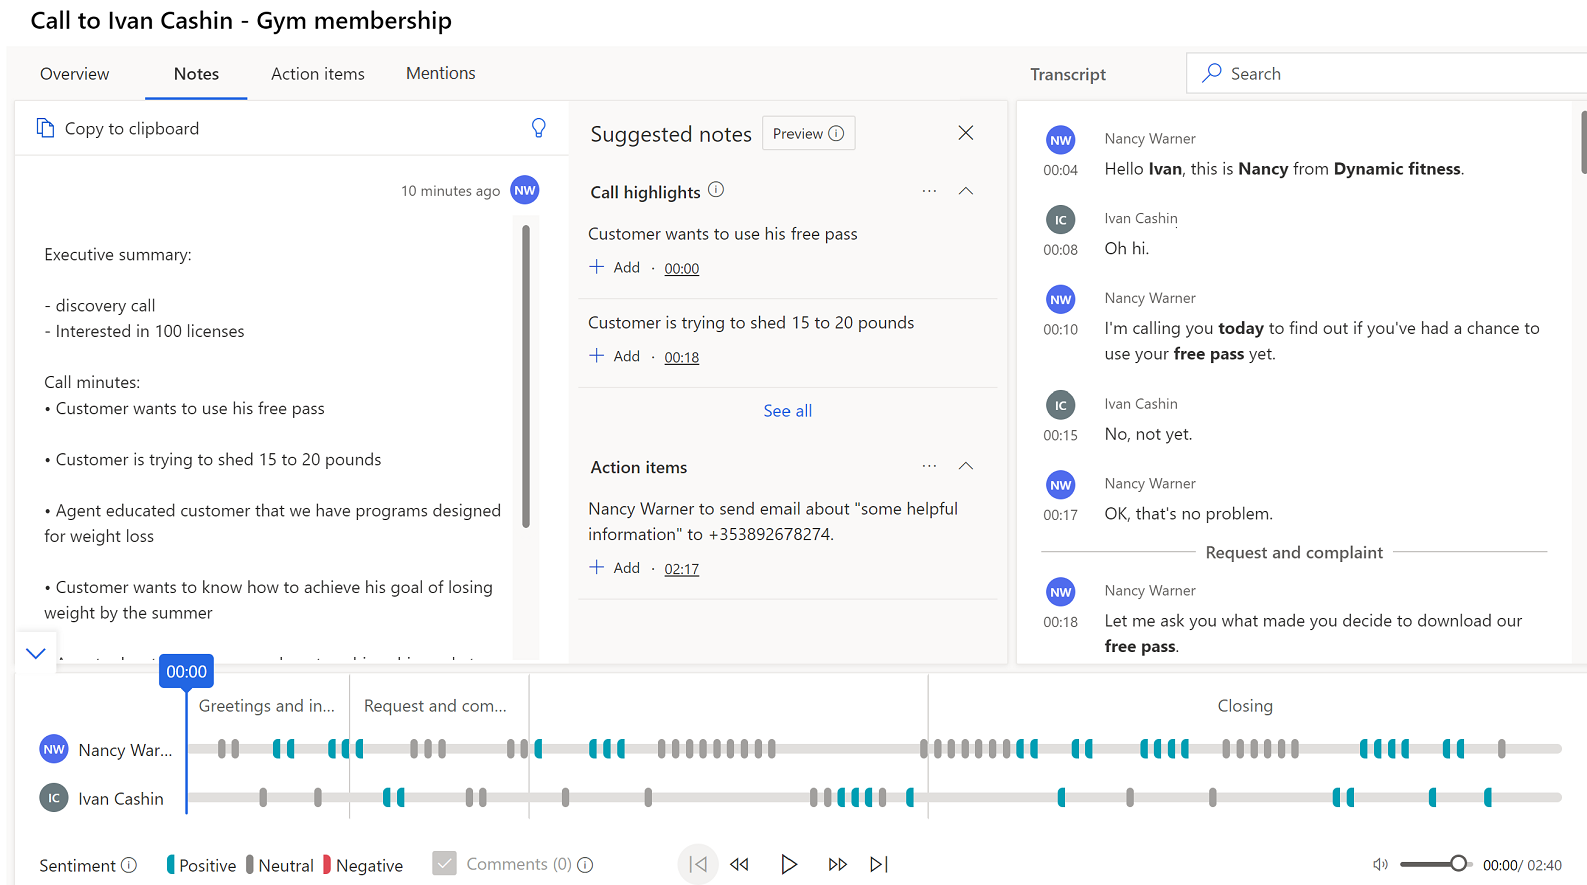Image resolution: width=1587 pixels, height=885 pixels.
Task: Click the IC avatar at 00:15 in transcript
Action: click(x=1061, y=405)
